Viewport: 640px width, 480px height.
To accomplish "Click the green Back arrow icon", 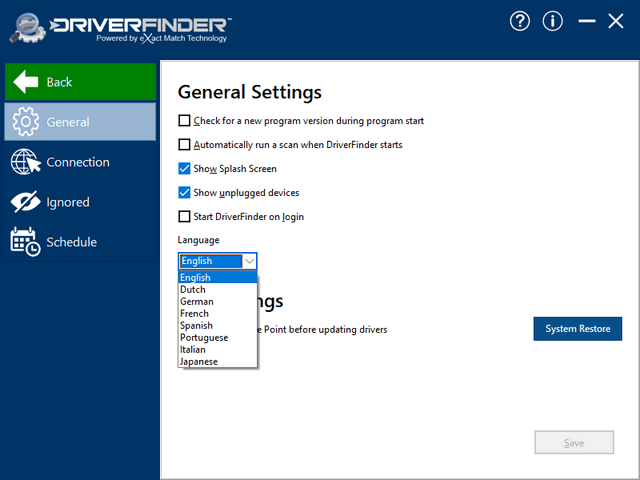I will point(26,82).
